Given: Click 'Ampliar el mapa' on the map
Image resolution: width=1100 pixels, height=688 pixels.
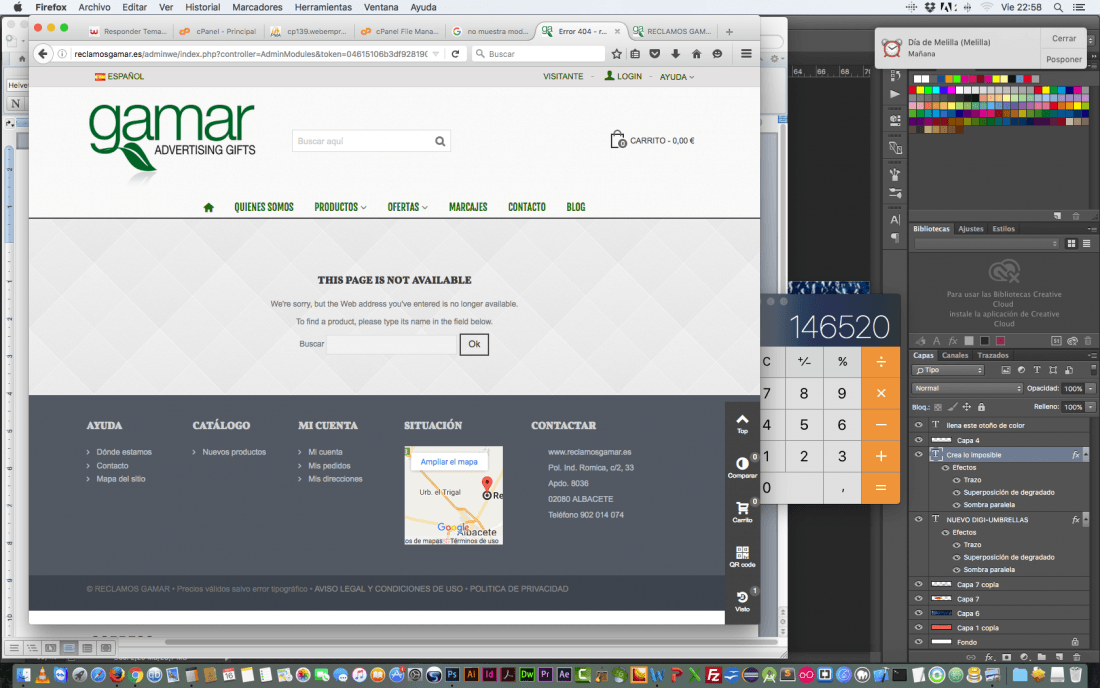Looking at the screenshot, I should point(449,461).
